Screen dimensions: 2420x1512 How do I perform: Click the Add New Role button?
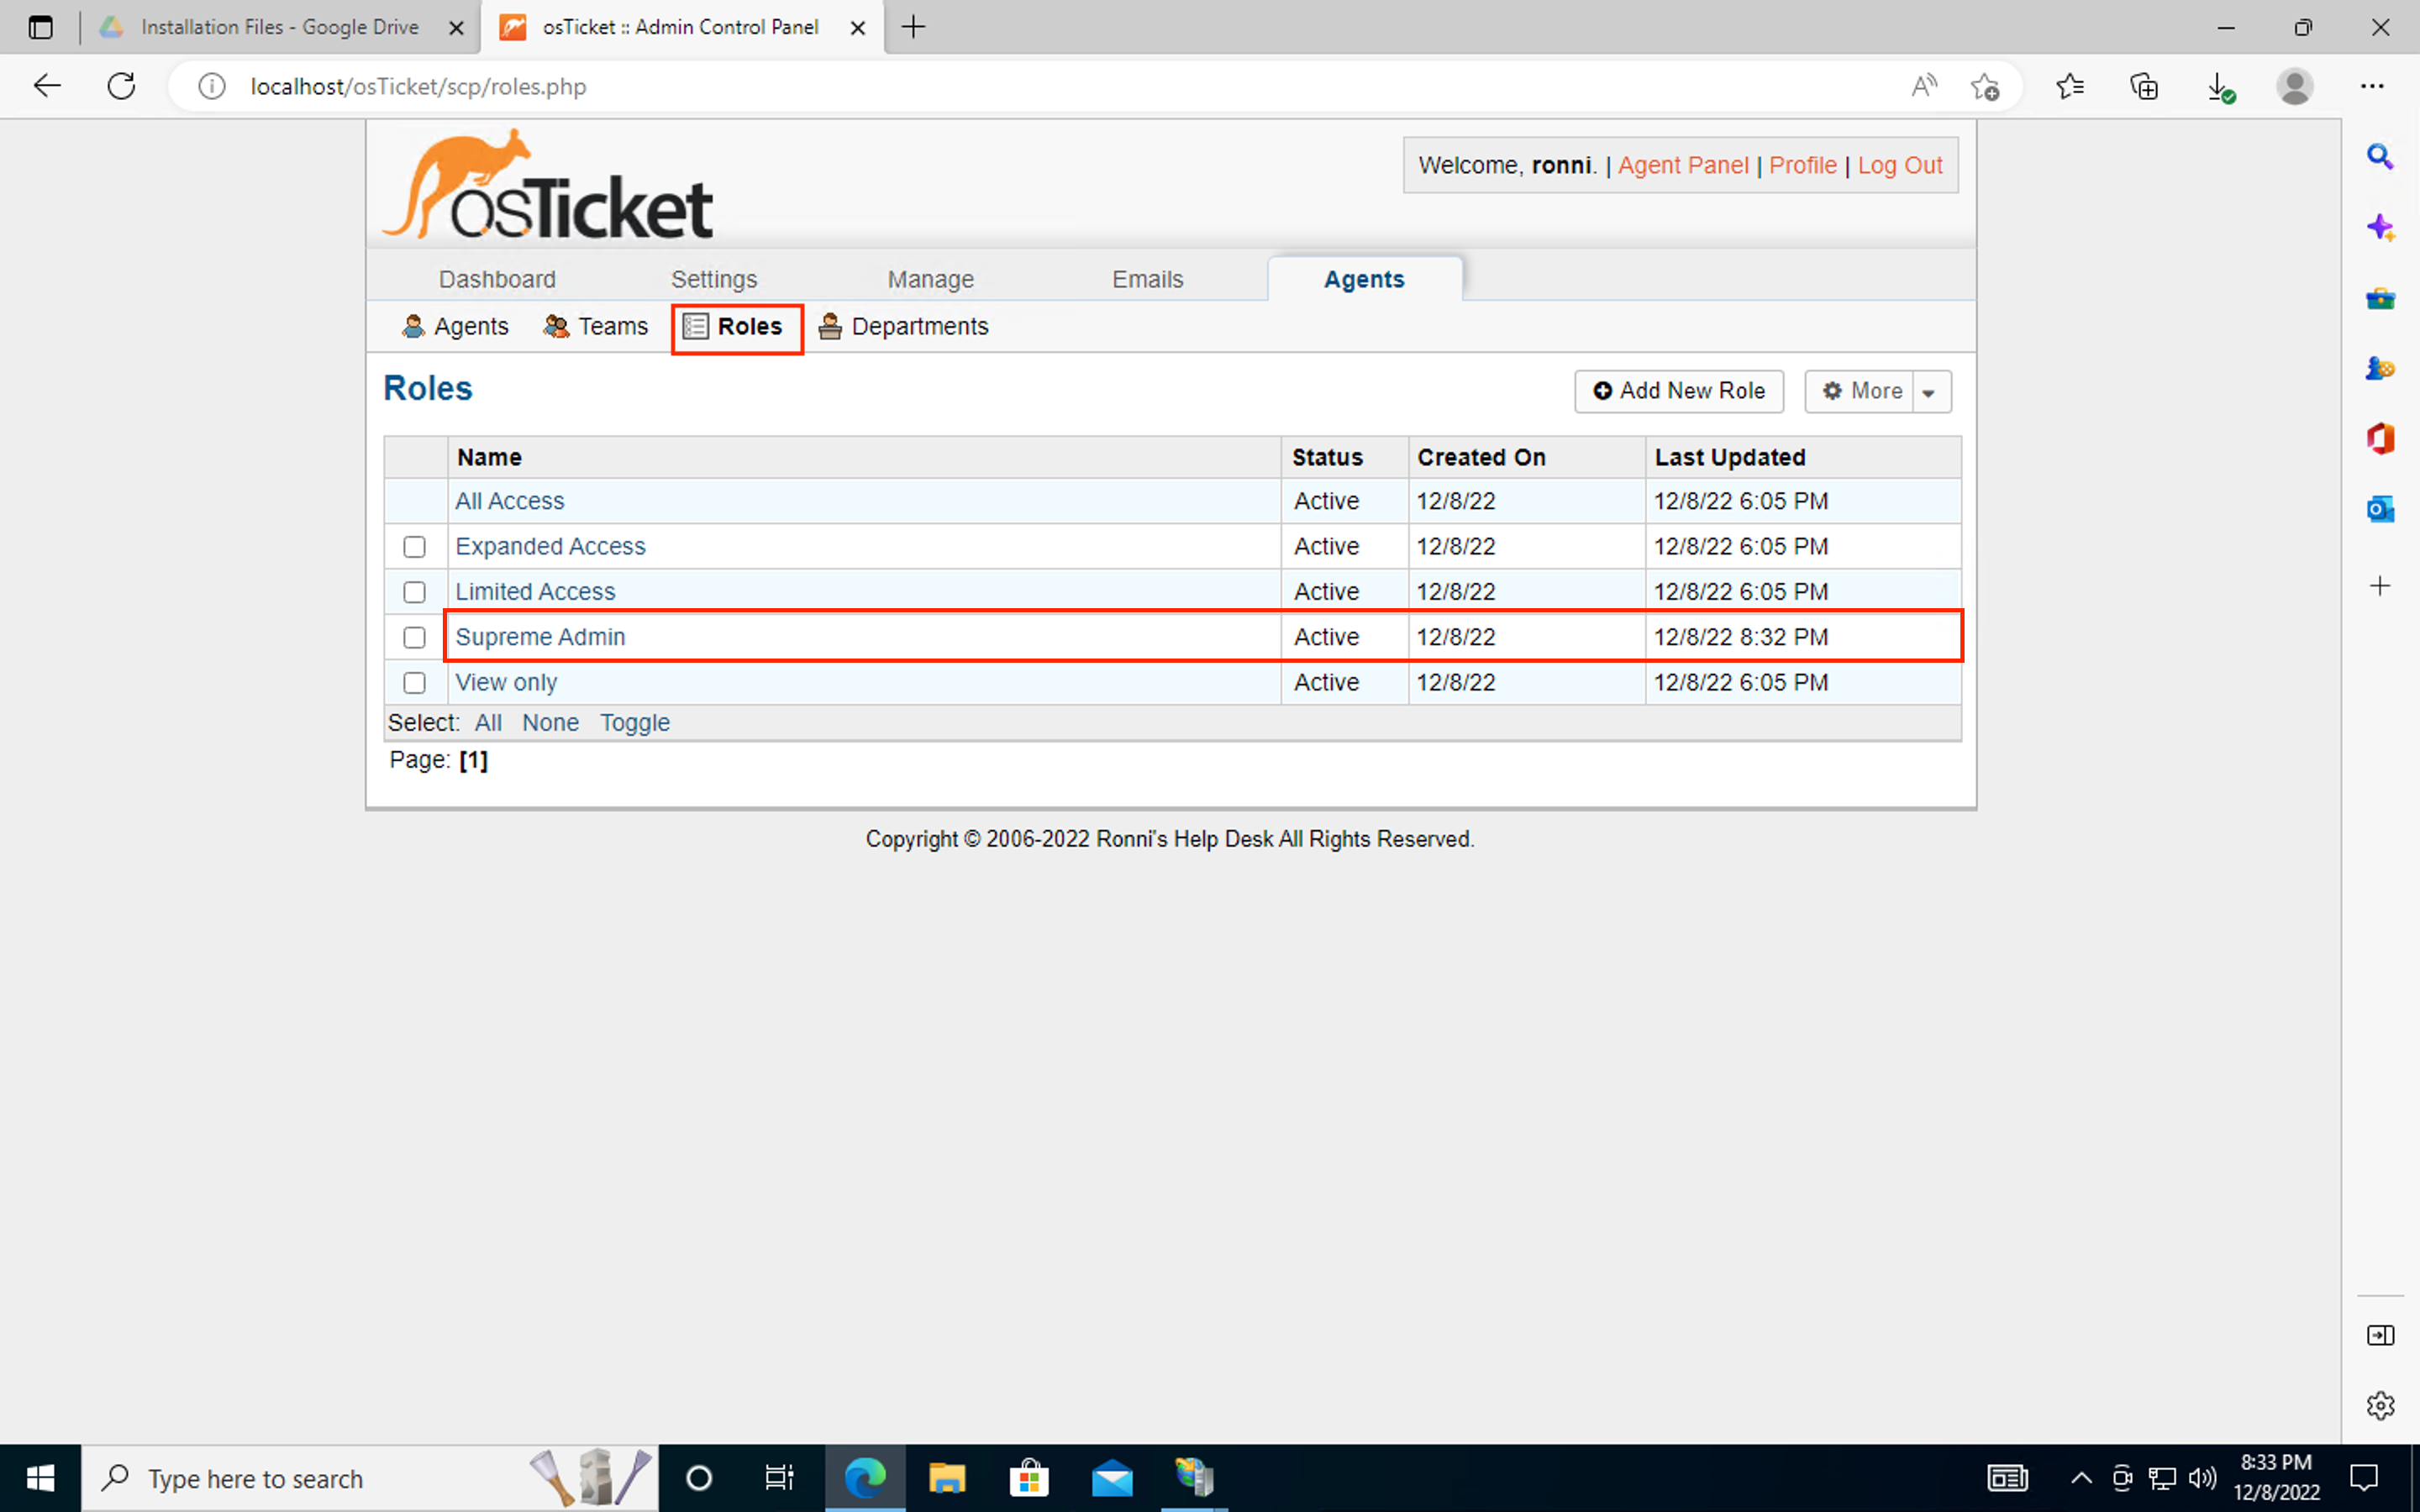pos(1678,391)
